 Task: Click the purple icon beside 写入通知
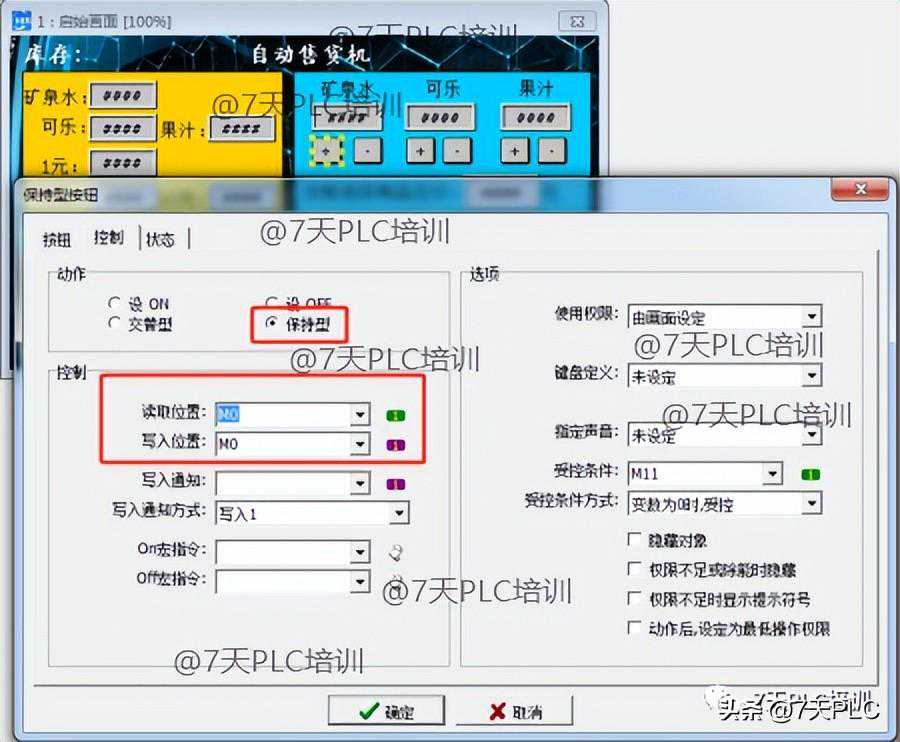[396, 485]
